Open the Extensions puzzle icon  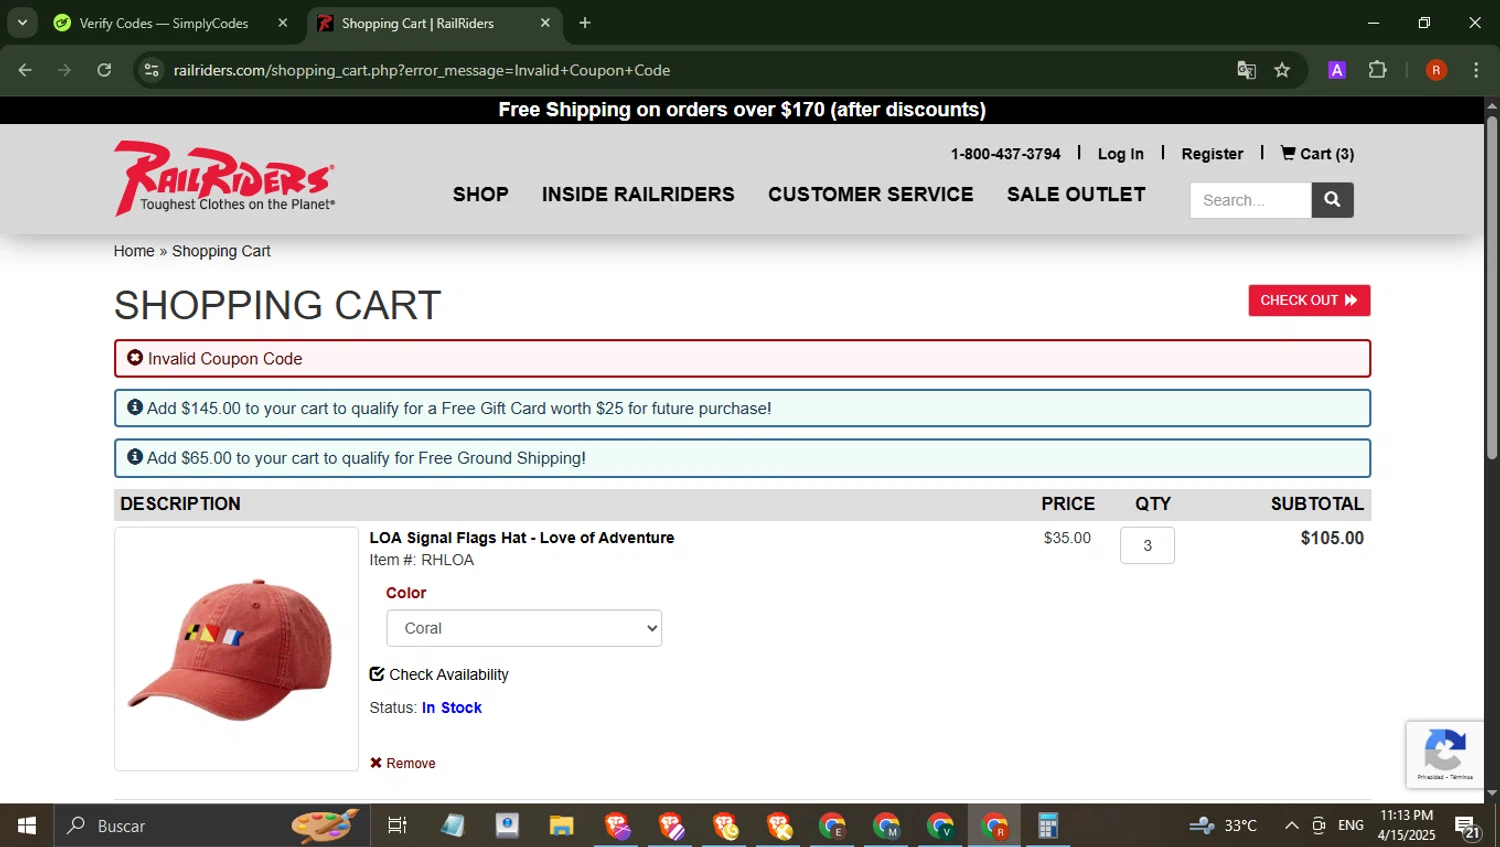pyautogui.click(x=1378, y=70)
